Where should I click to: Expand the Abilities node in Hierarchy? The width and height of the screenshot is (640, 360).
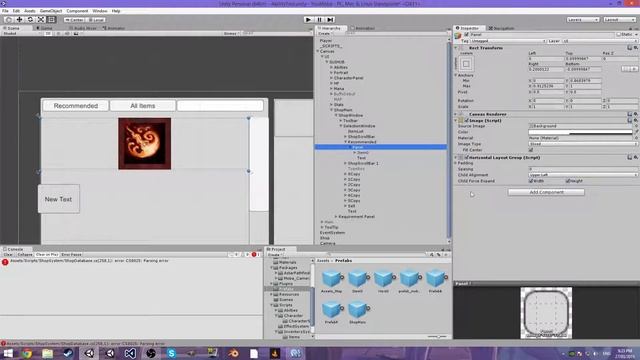[x=331, y=67]
